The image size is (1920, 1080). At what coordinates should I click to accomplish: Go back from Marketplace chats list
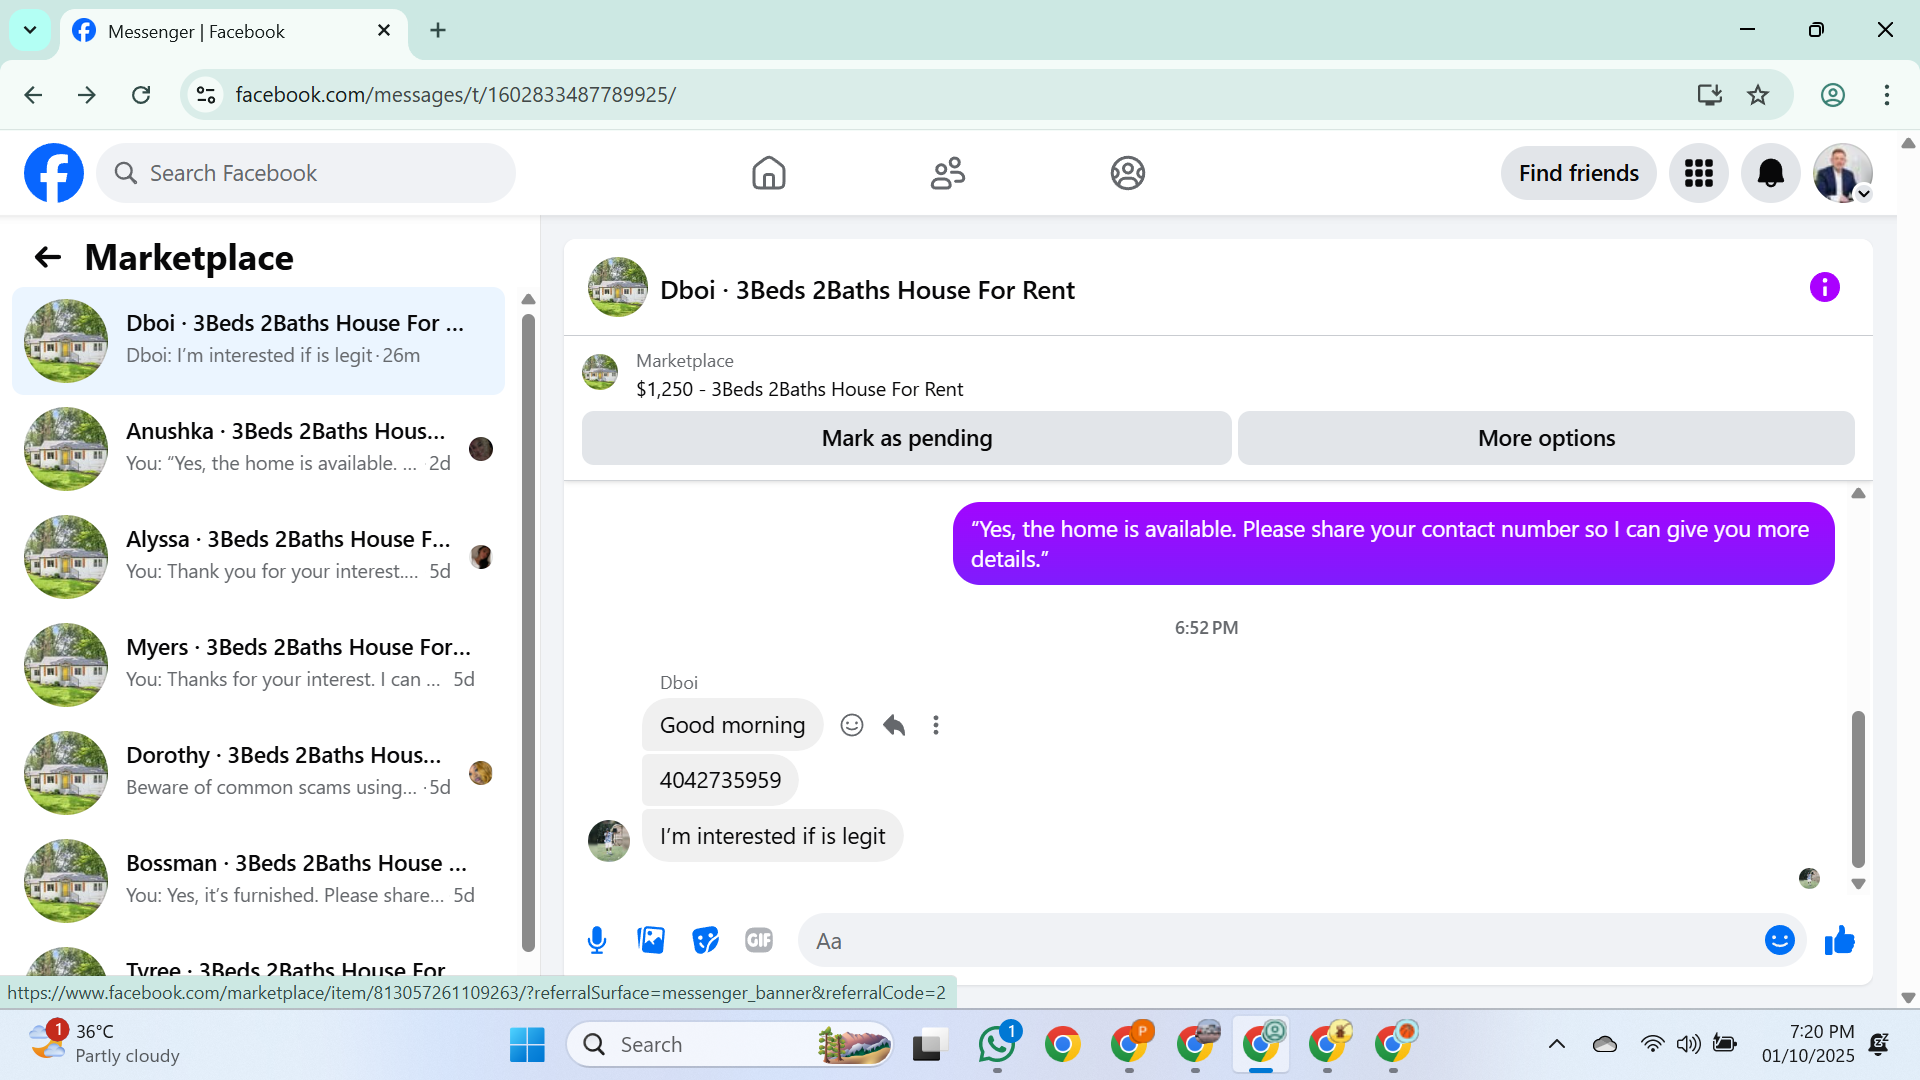pos(48,257)
